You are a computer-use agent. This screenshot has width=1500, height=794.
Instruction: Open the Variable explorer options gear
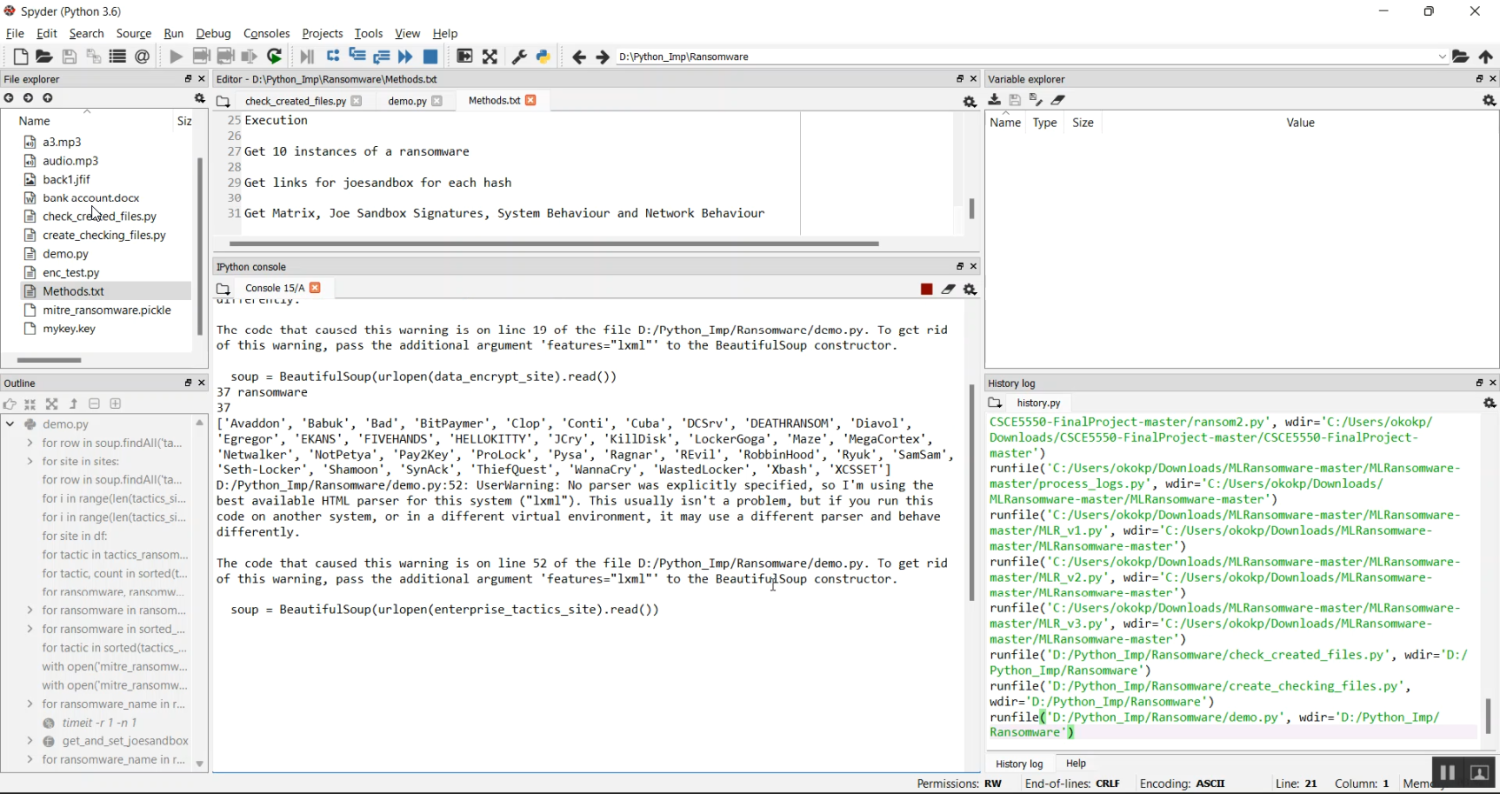point(1489,99)
